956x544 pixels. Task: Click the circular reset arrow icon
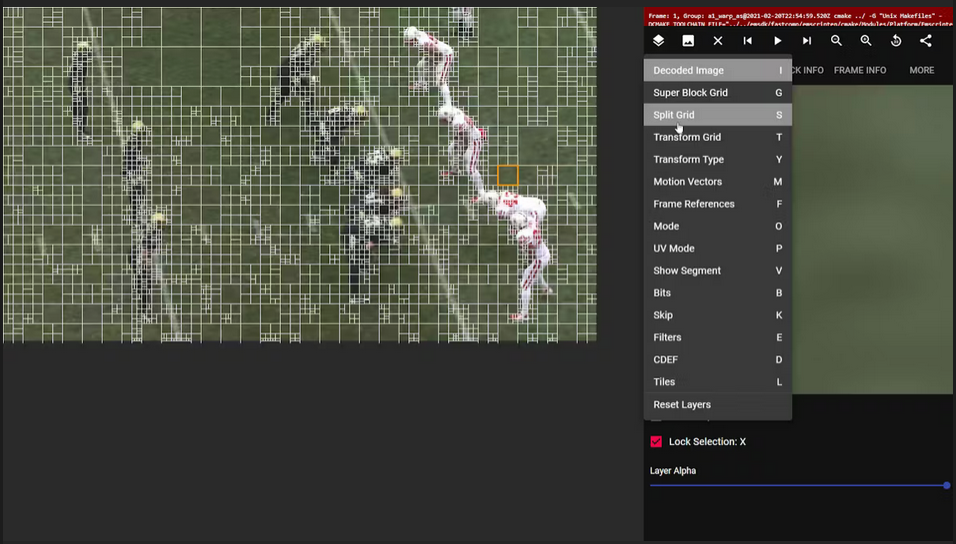point(896,41)
